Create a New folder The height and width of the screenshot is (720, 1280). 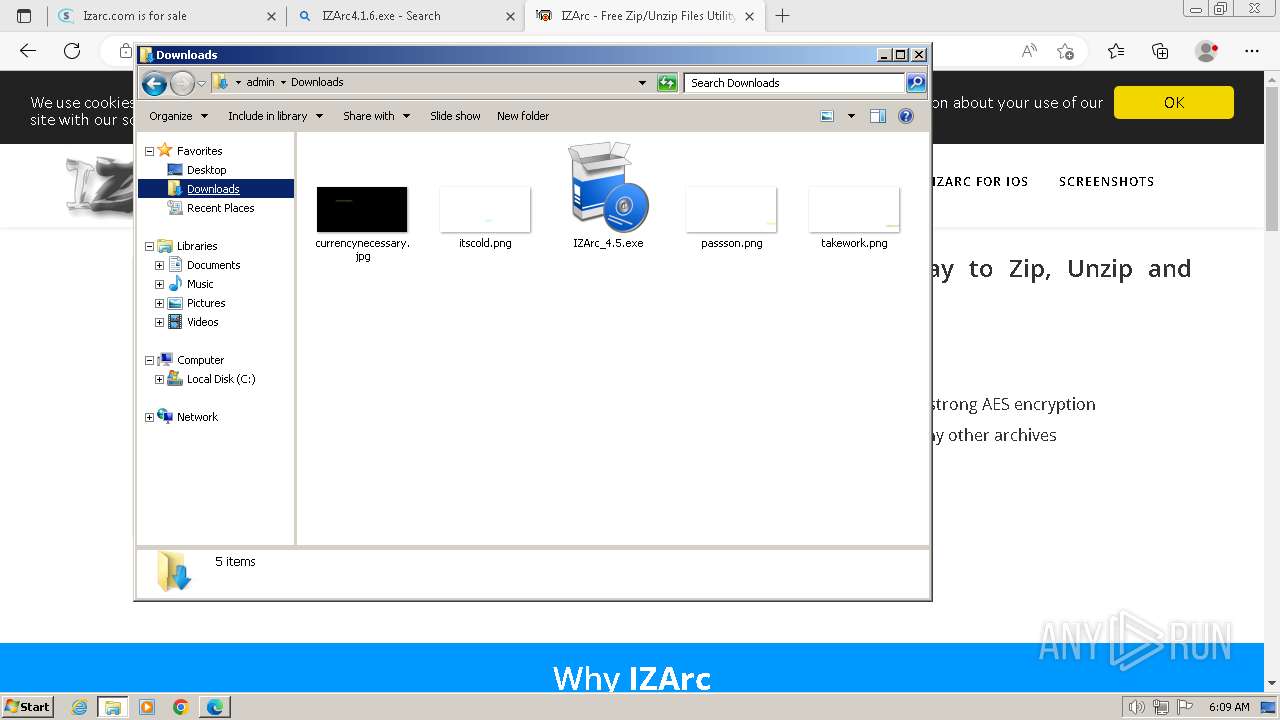click(x=523, y=116)
